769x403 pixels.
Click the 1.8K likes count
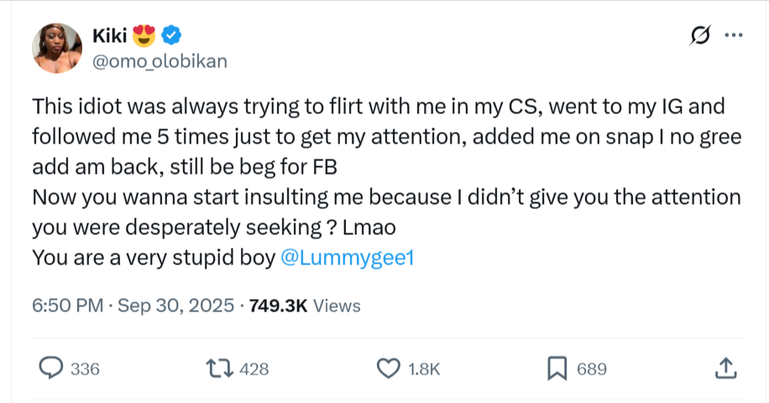(x=425, y=369)
